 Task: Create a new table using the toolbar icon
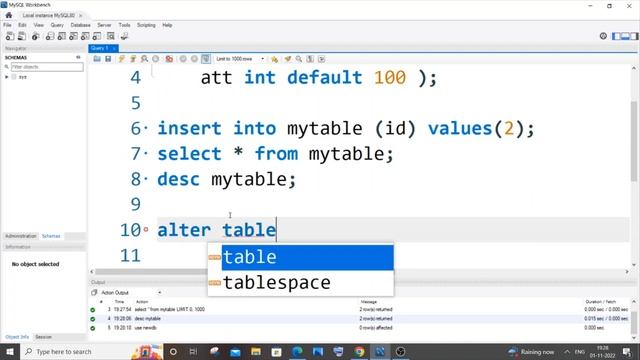coord(62,36)
